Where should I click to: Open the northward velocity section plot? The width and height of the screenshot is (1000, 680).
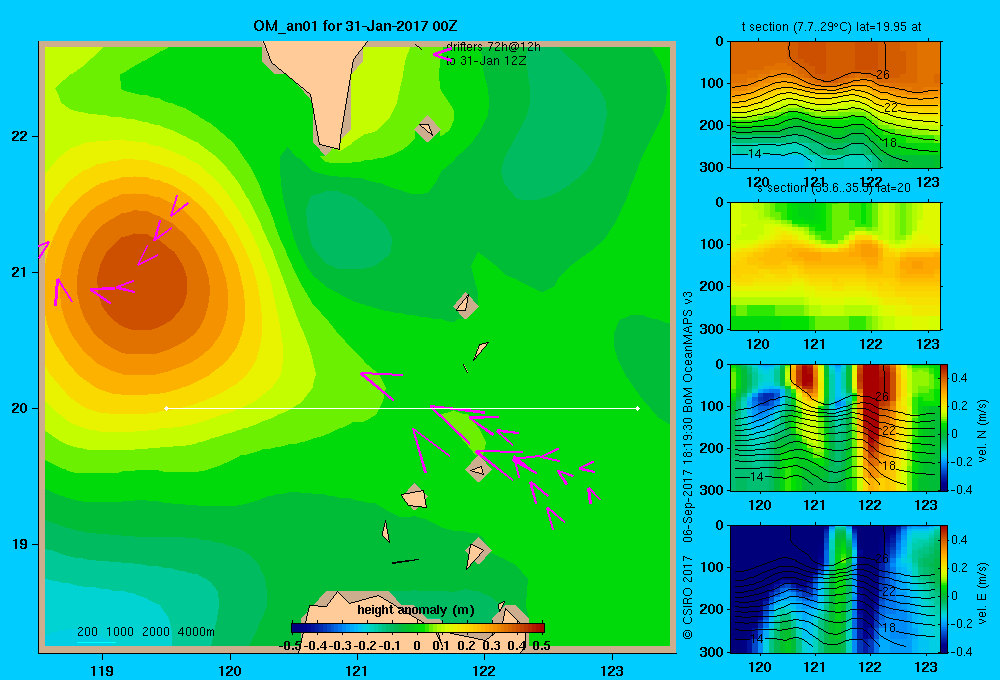tap(835, 427)
